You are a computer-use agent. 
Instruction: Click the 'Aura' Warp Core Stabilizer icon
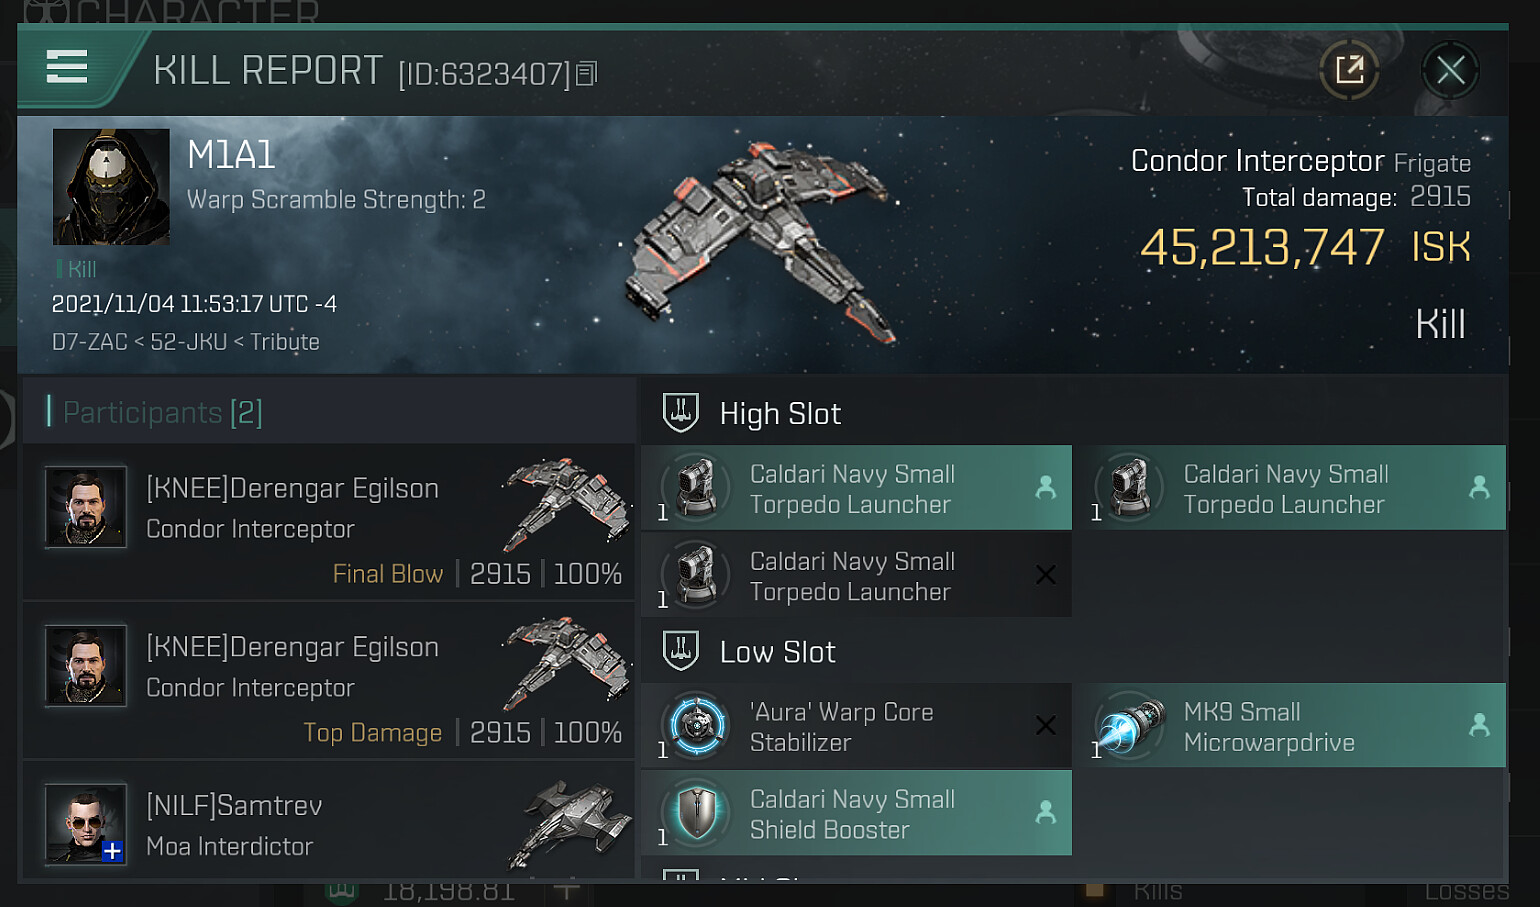[x=697, y=726]
